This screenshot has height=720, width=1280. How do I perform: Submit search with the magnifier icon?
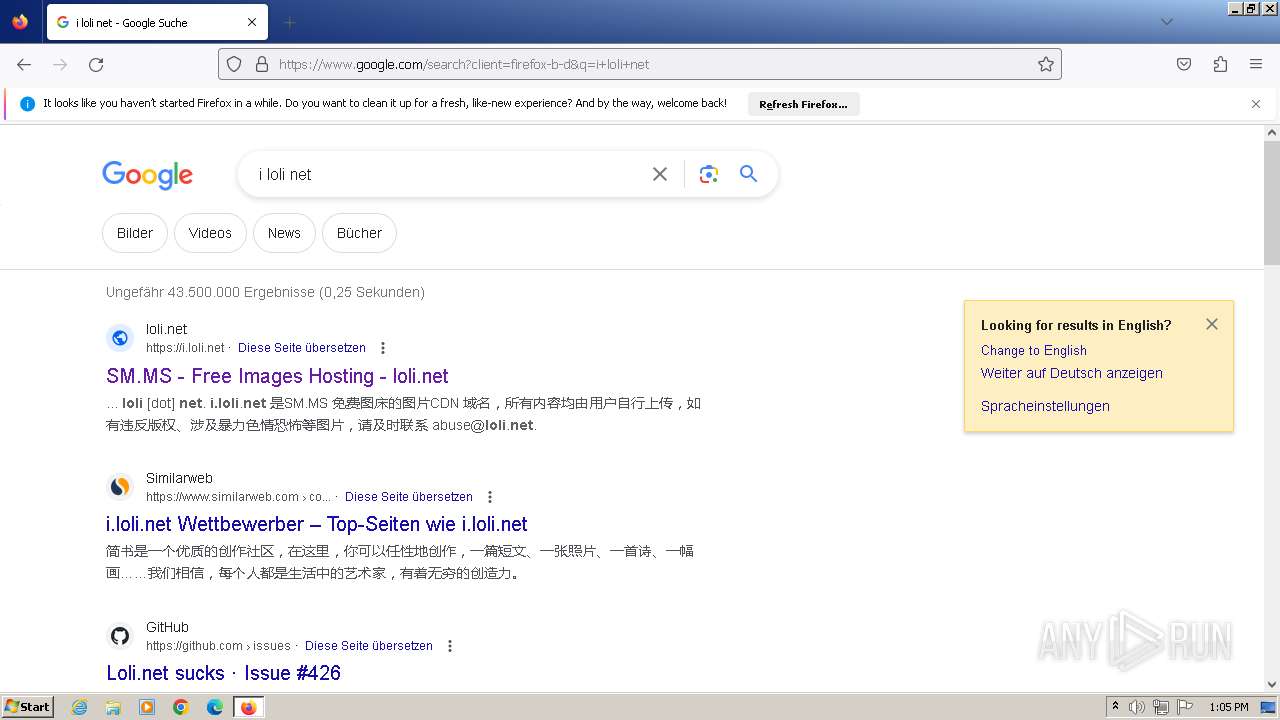point(748,174)
